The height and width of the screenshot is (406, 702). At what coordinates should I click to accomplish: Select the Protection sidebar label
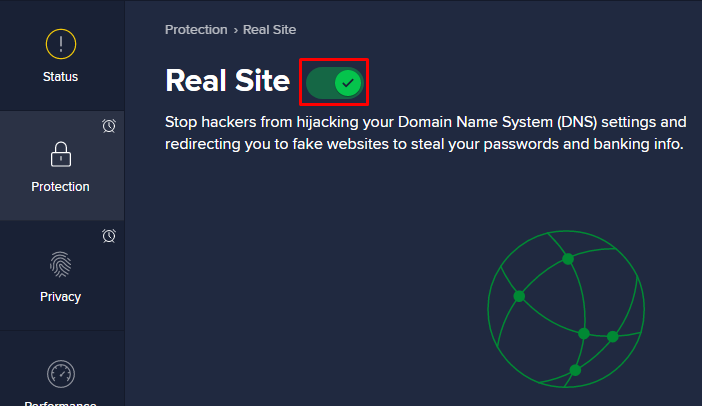click(60, 187)
